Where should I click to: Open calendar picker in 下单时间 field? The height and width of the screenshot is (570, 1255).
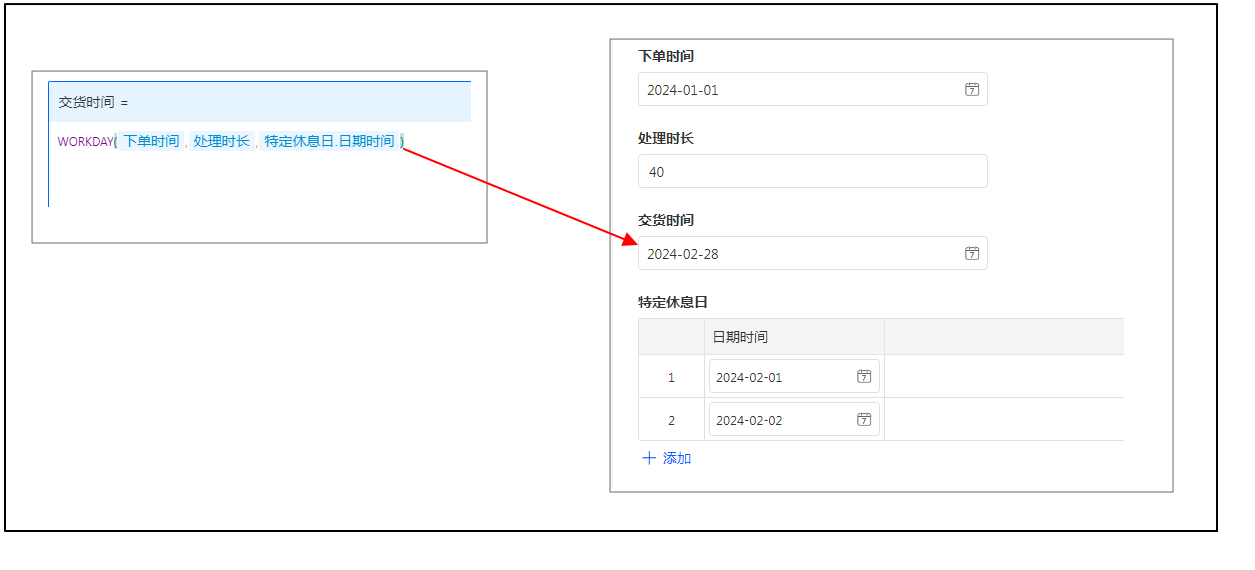(x=971, y=89)
